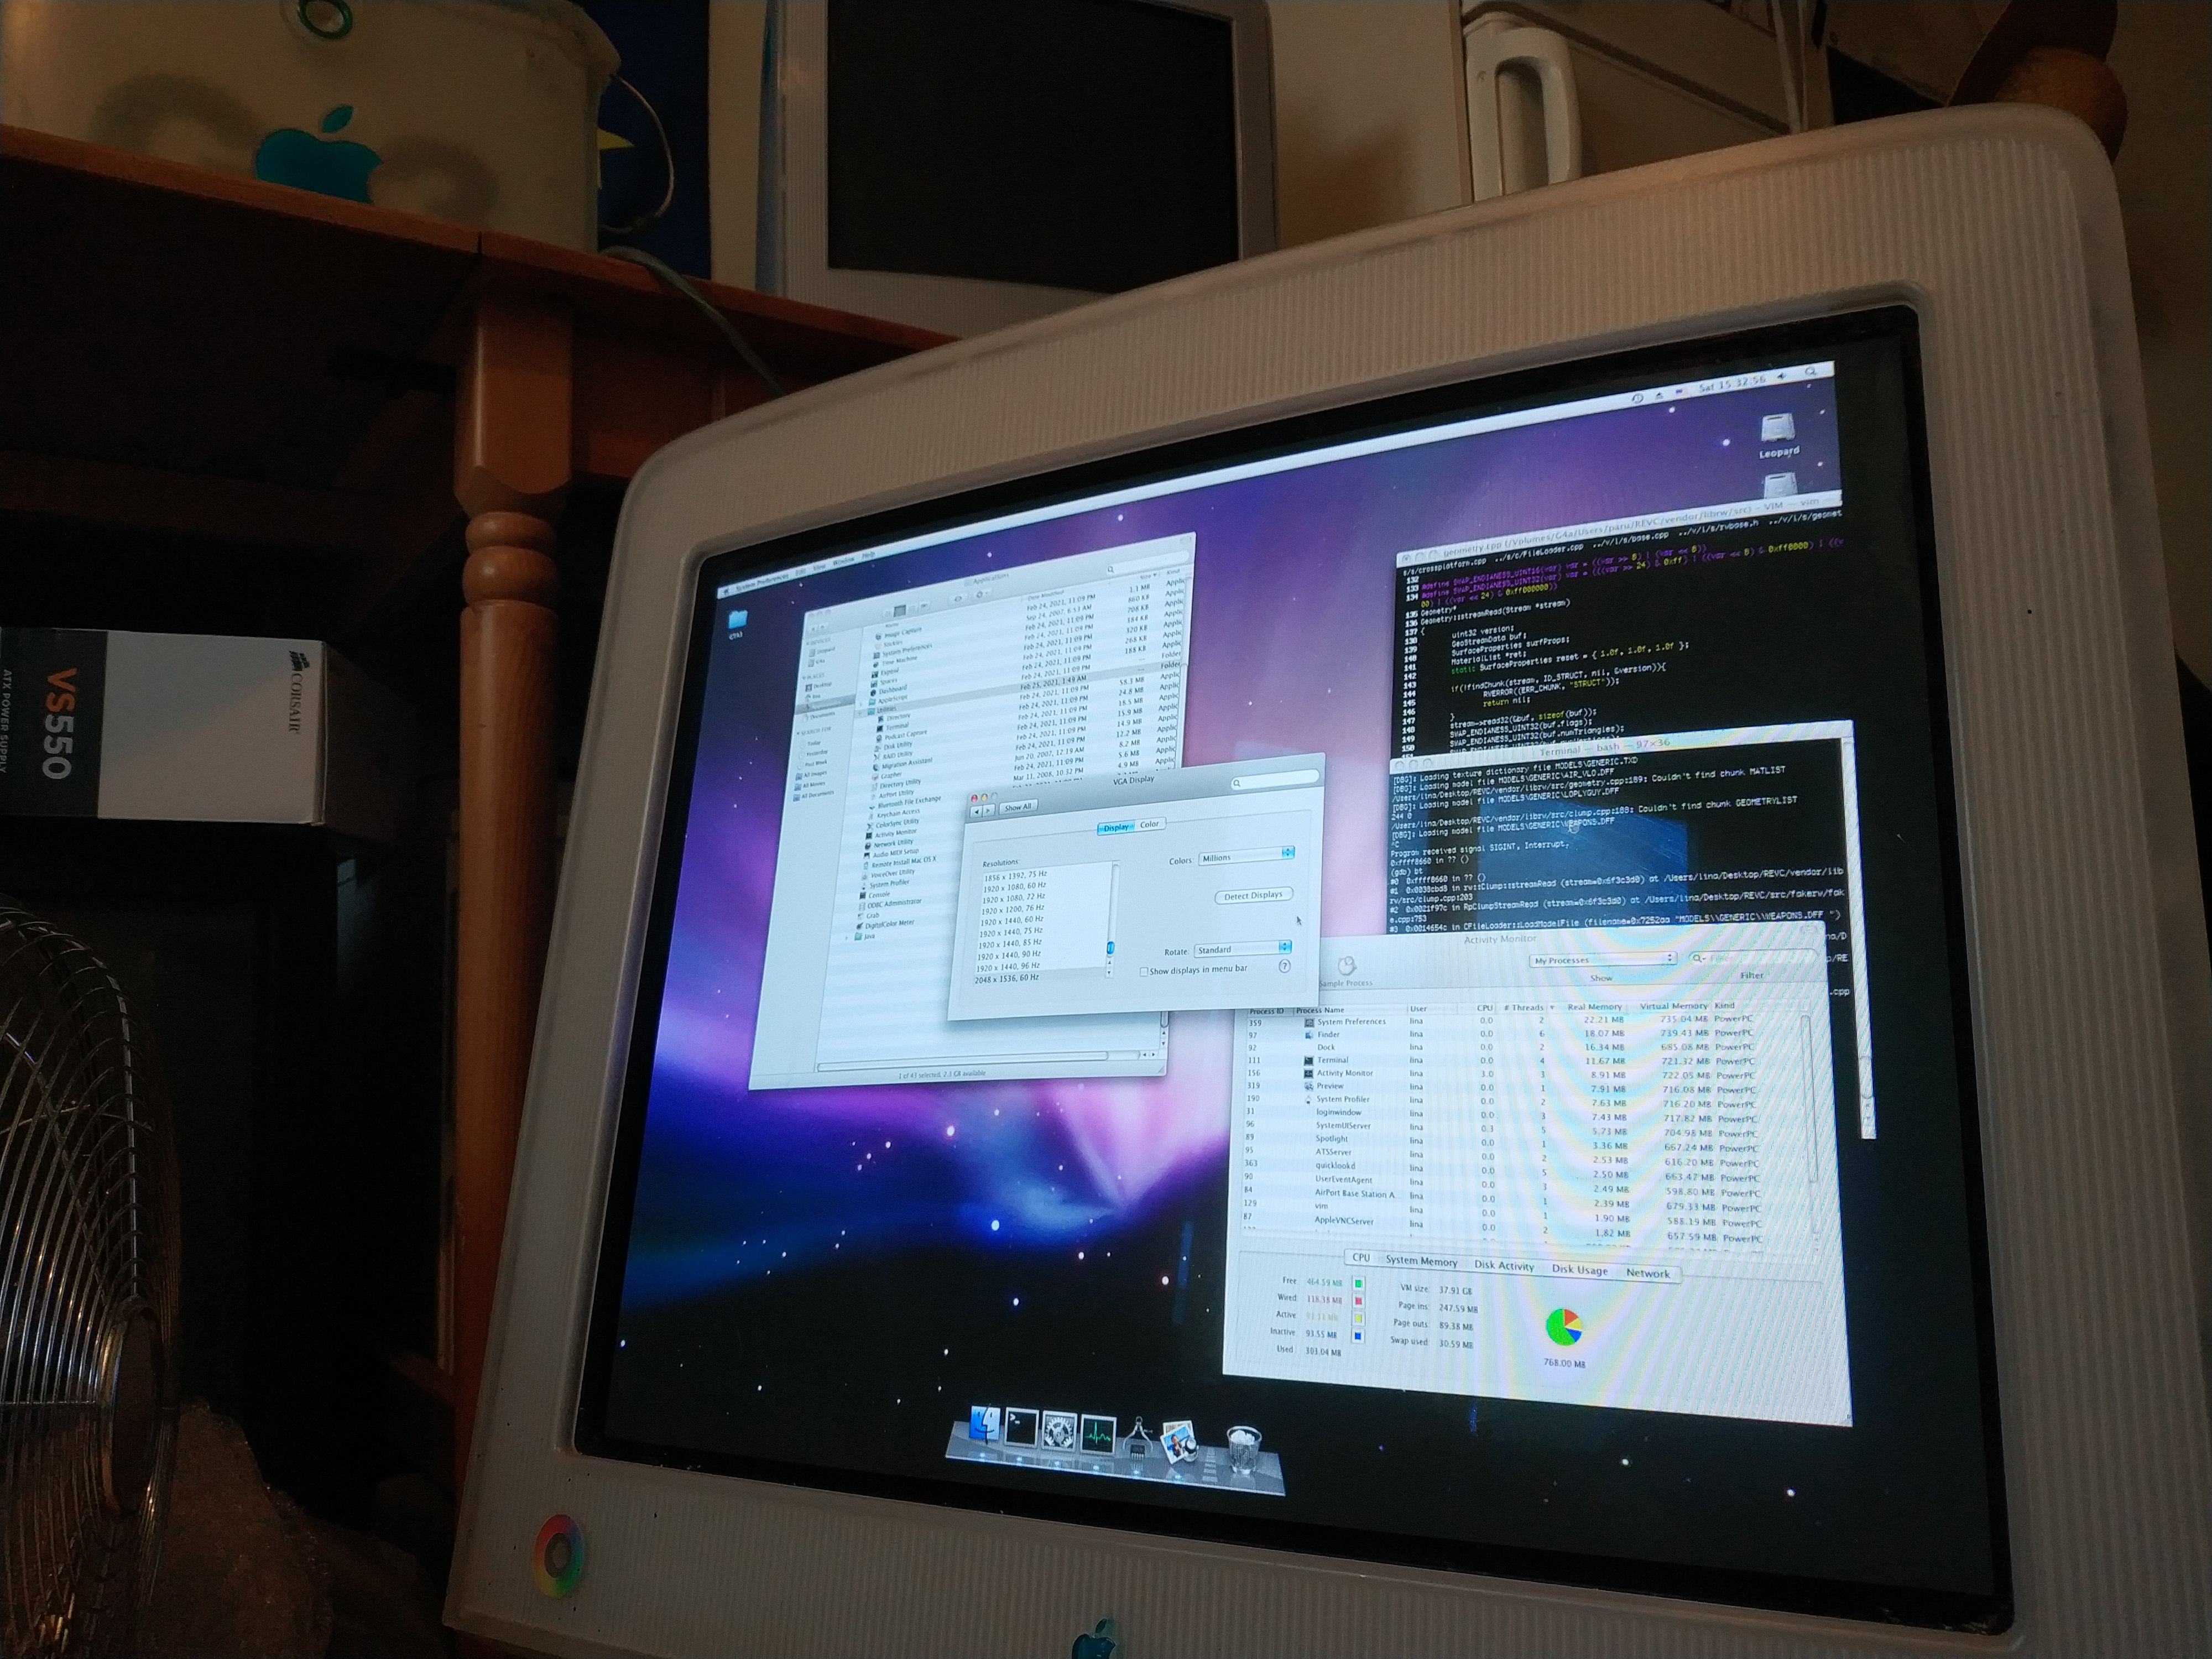
Task: Open the Rotate Standard dropdown
Action: 1242,948
